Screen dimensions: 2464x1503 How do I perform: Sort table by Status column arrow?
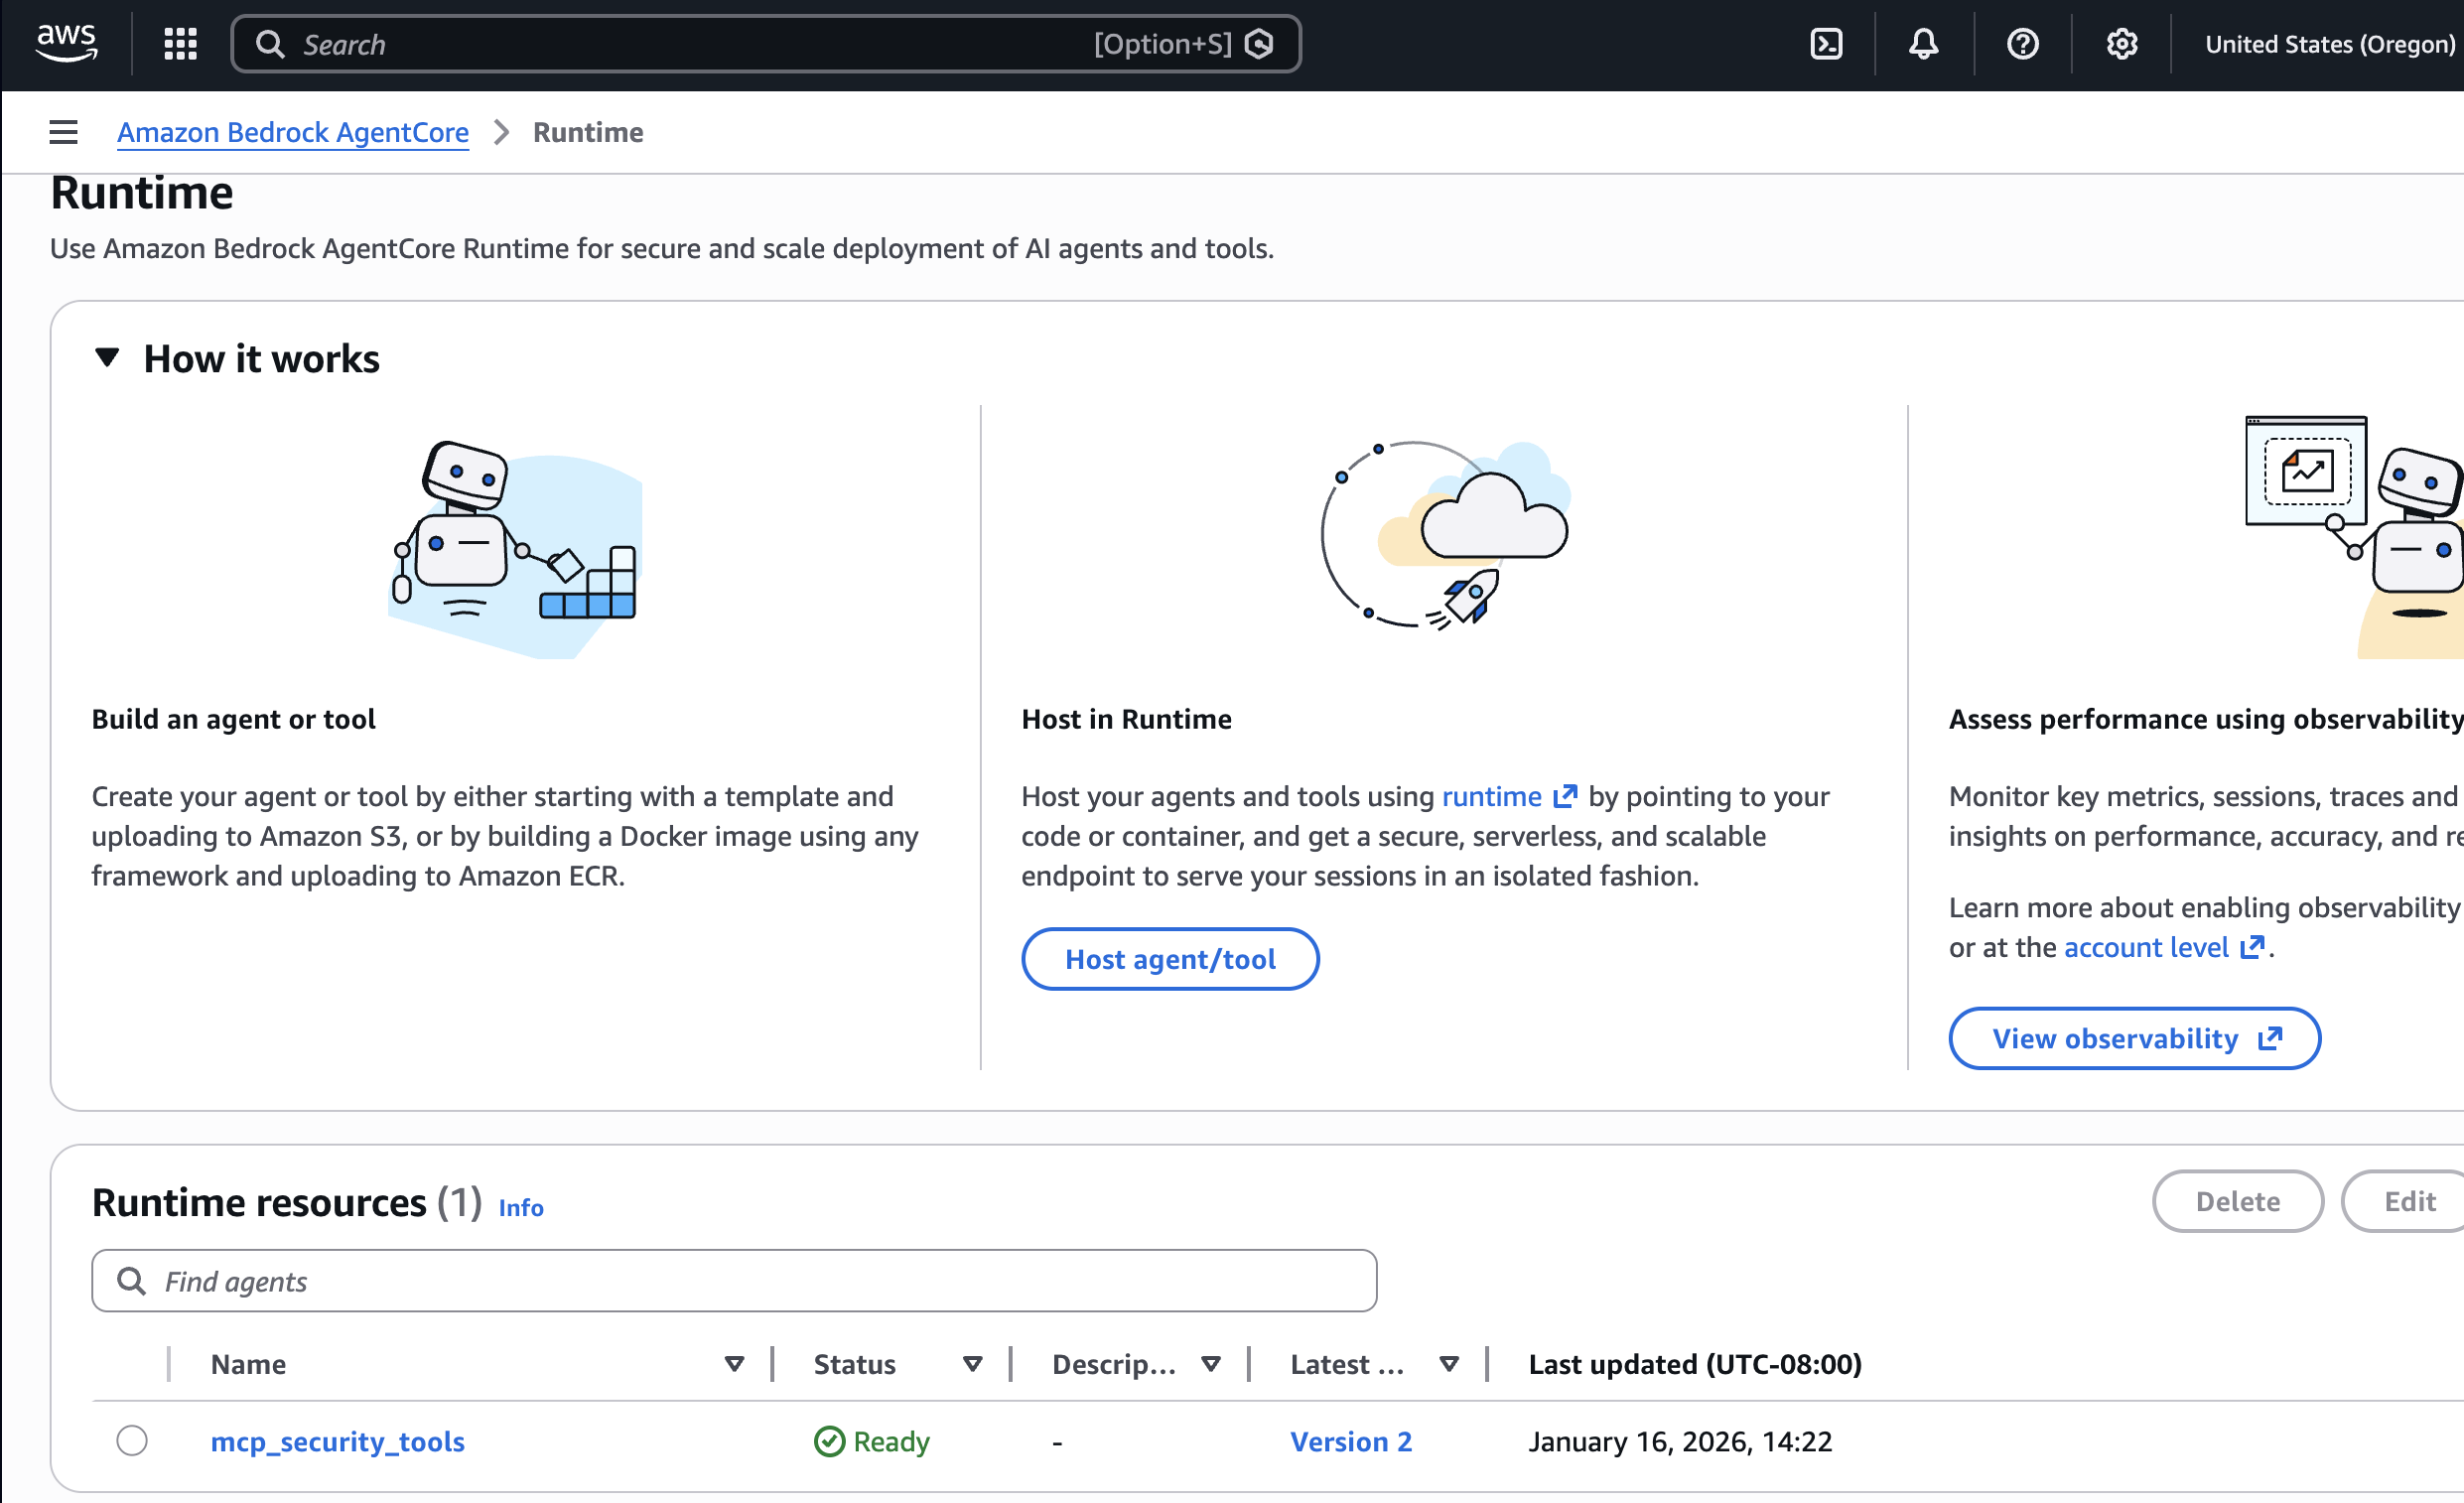coord(972,1364)
